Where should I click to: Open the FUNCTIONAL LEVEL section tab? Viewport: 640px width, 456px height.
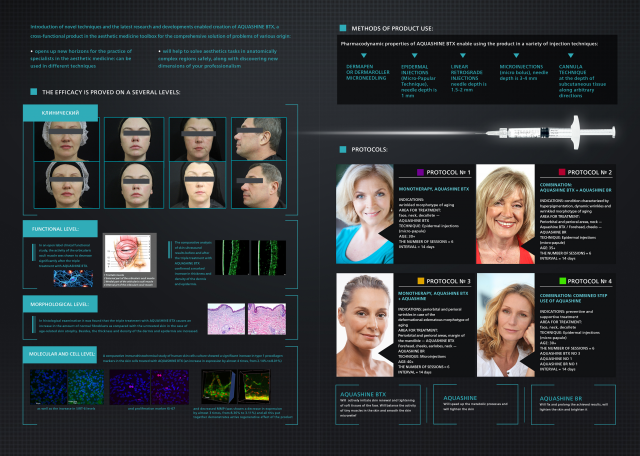(60, 229)
